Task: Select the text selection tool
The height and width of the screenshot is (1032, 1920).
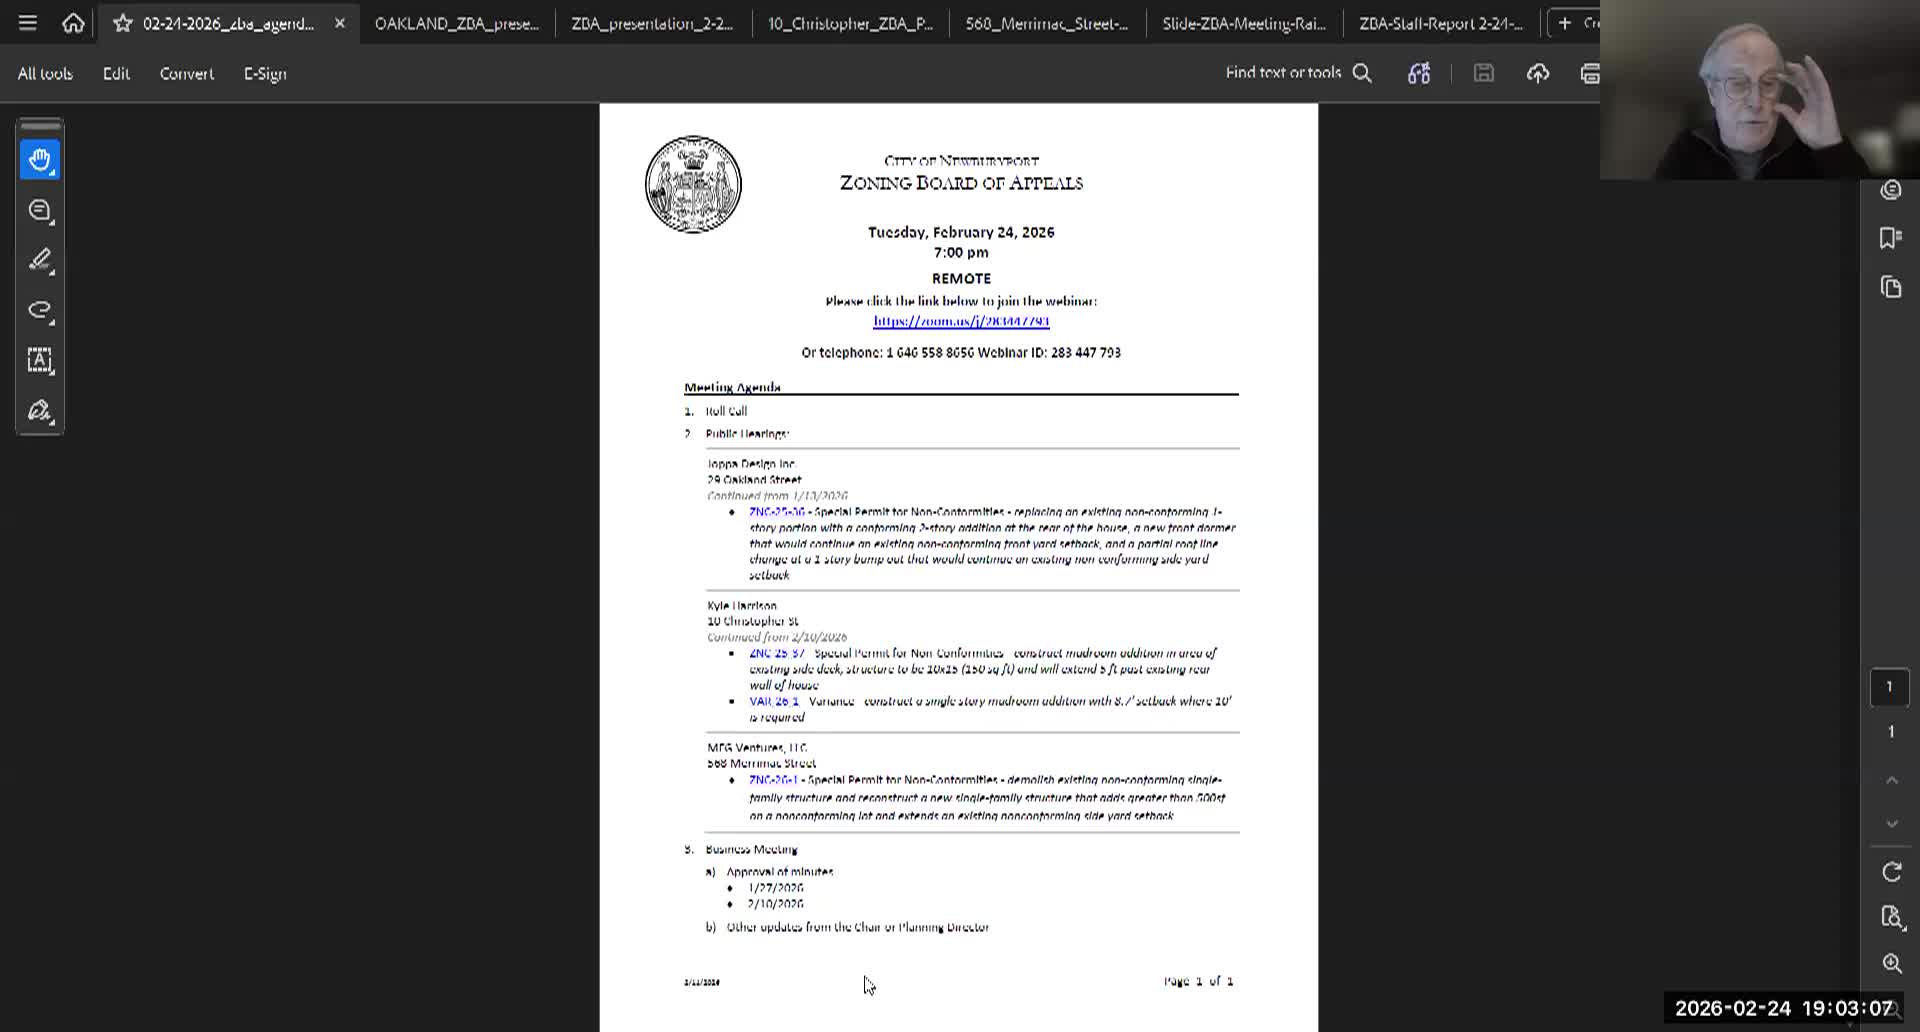Action: point(38,361)
